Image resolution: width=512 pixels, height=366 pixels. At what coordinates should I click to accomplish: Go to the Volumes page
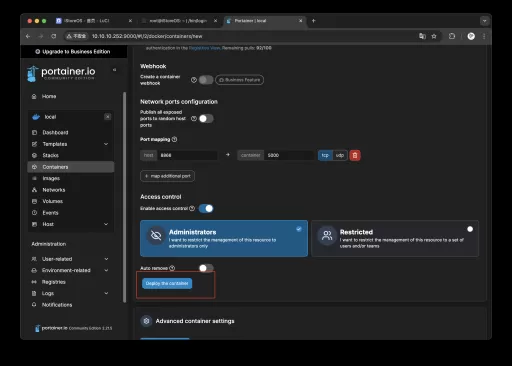[x=52, y=201]
